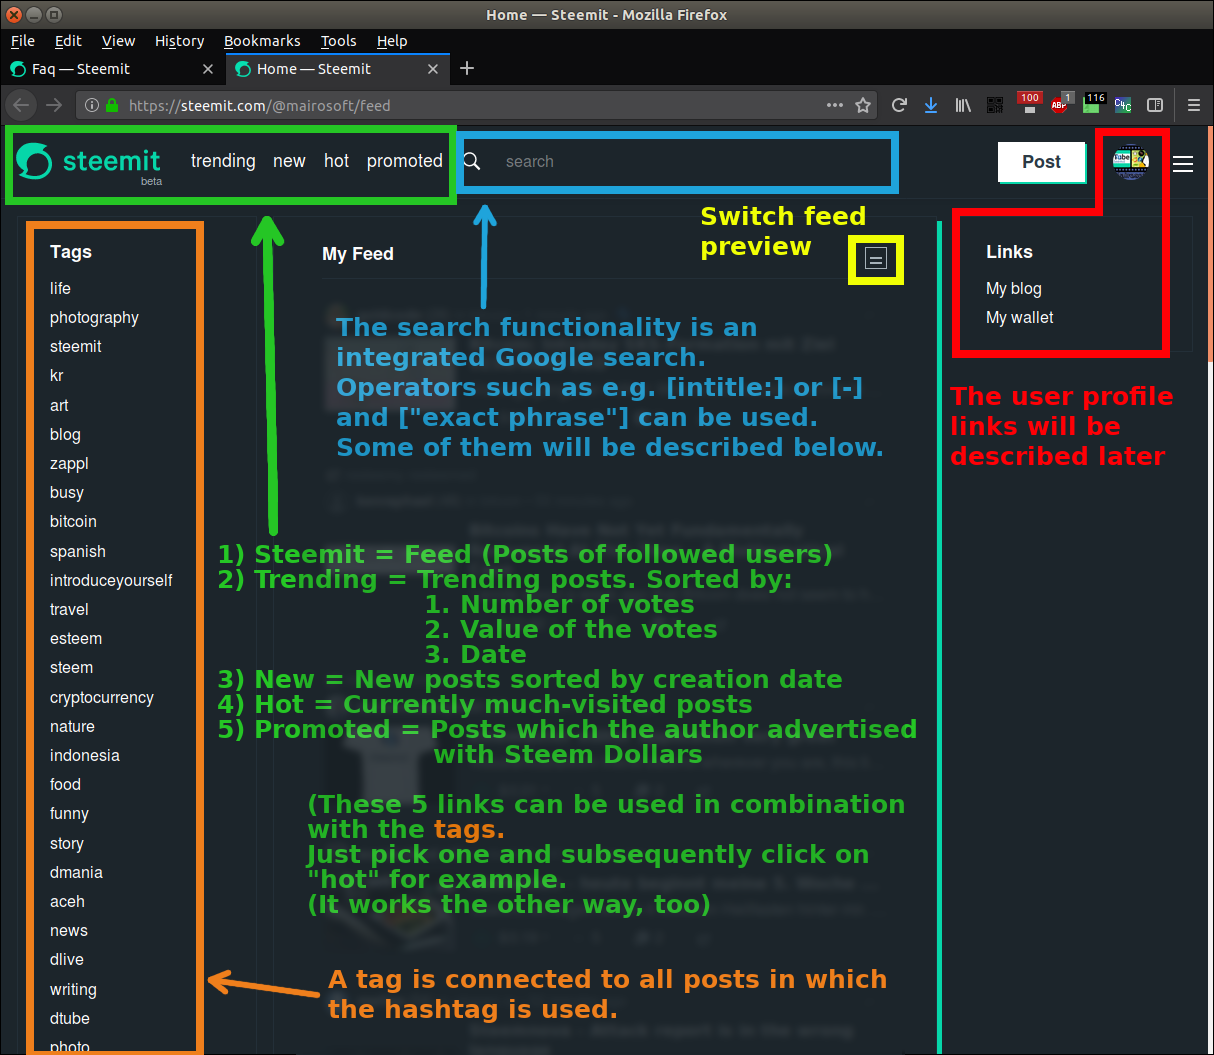Viewport: 1214px width, 1055px height.
Task: Select the dtube tag
Action: pyautogui.click(x=70, y=1018)
